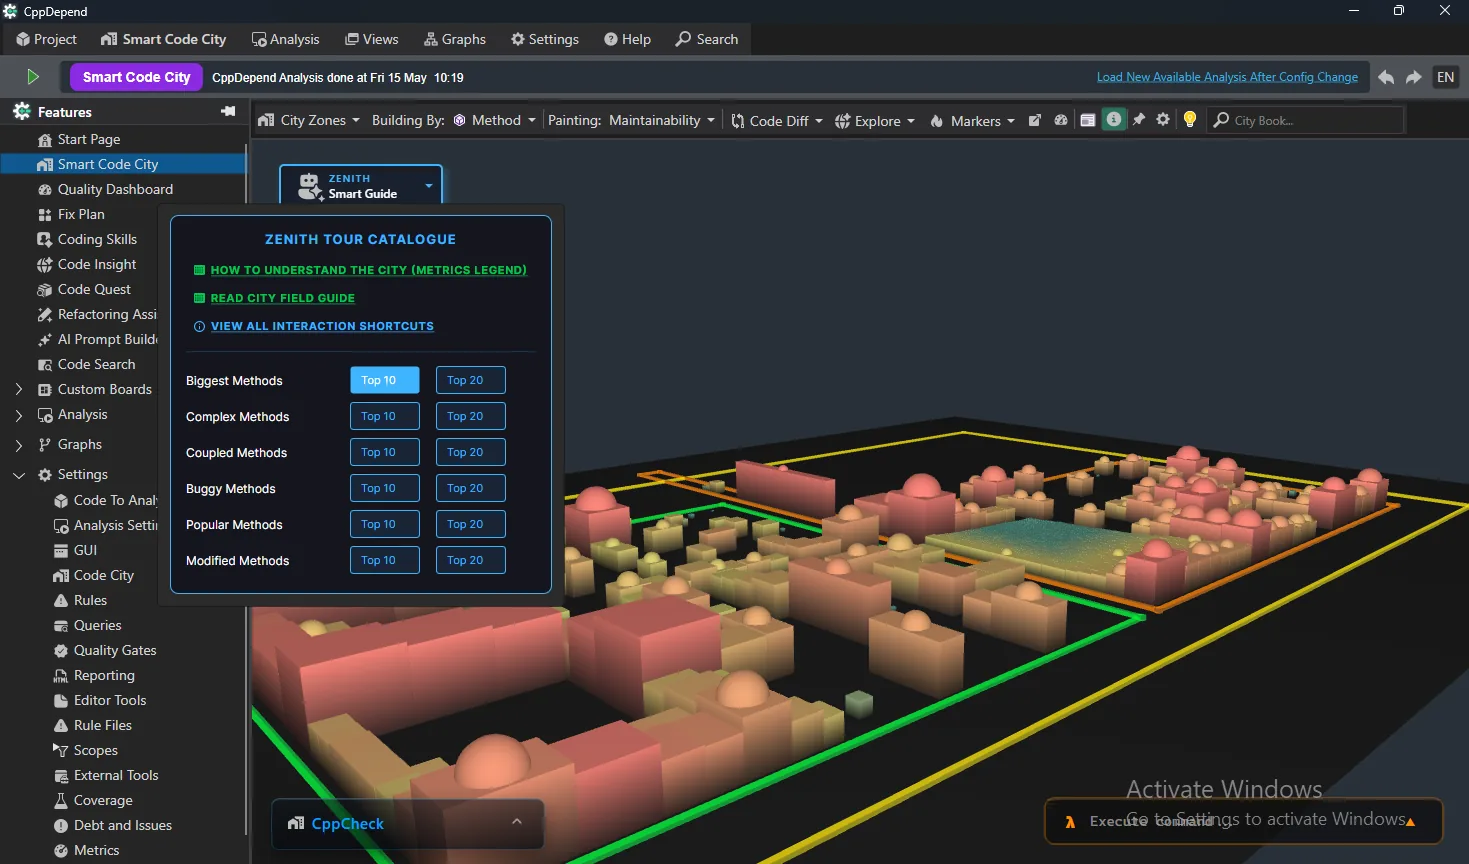Collapse the Zenith Smart Guide dropdown

coord(428,185)
